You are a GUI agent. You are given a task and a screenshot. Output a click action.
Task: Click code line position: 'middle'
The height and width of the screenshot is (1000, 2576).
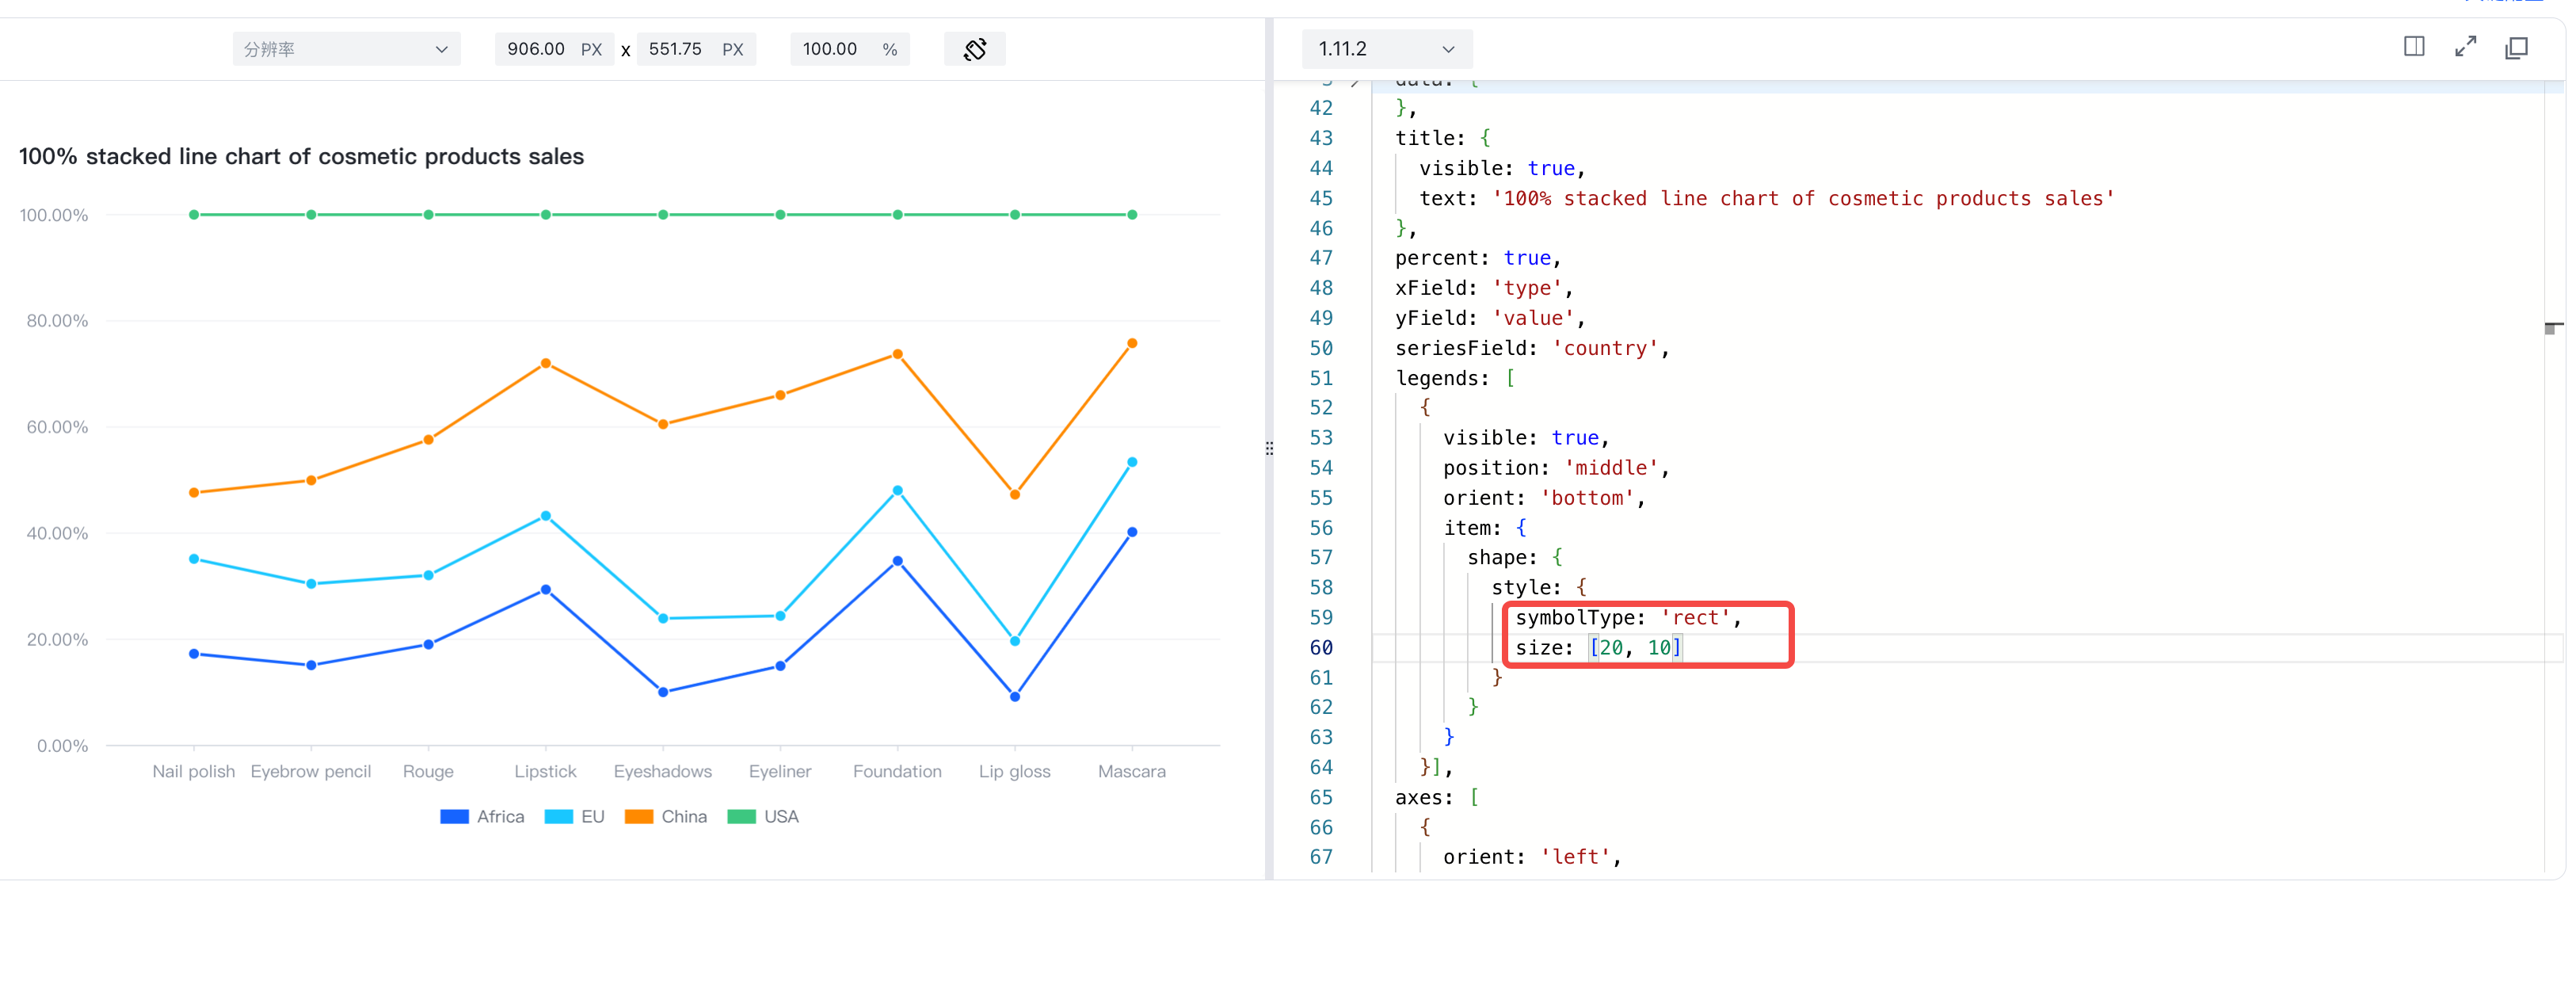pyautogui.click(x=1556, y=468)
